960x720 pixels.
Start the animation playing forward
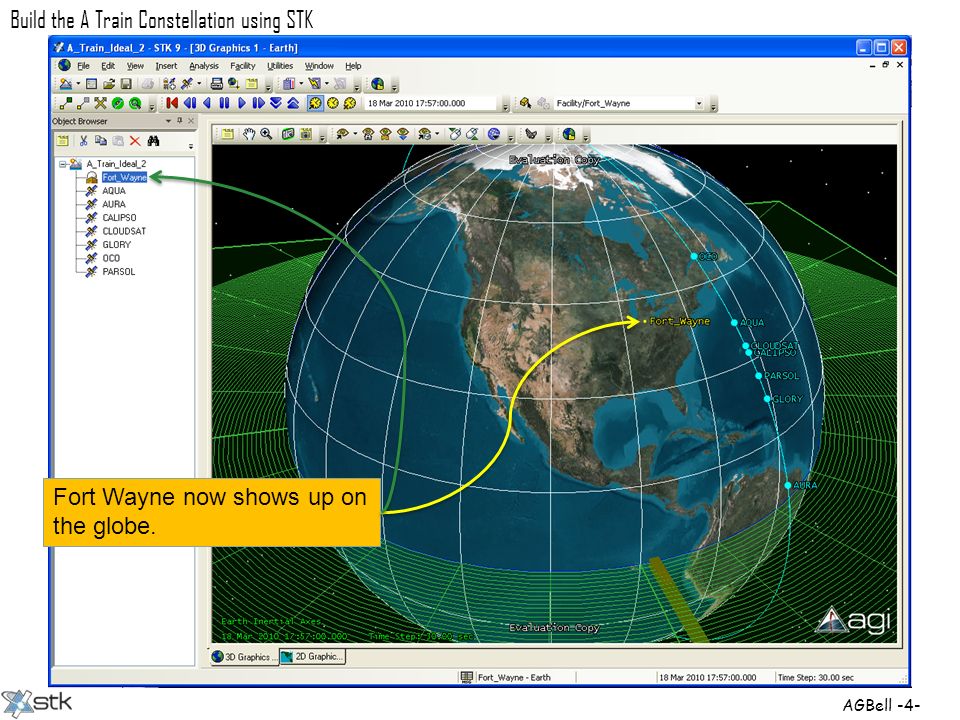point(241,103)
